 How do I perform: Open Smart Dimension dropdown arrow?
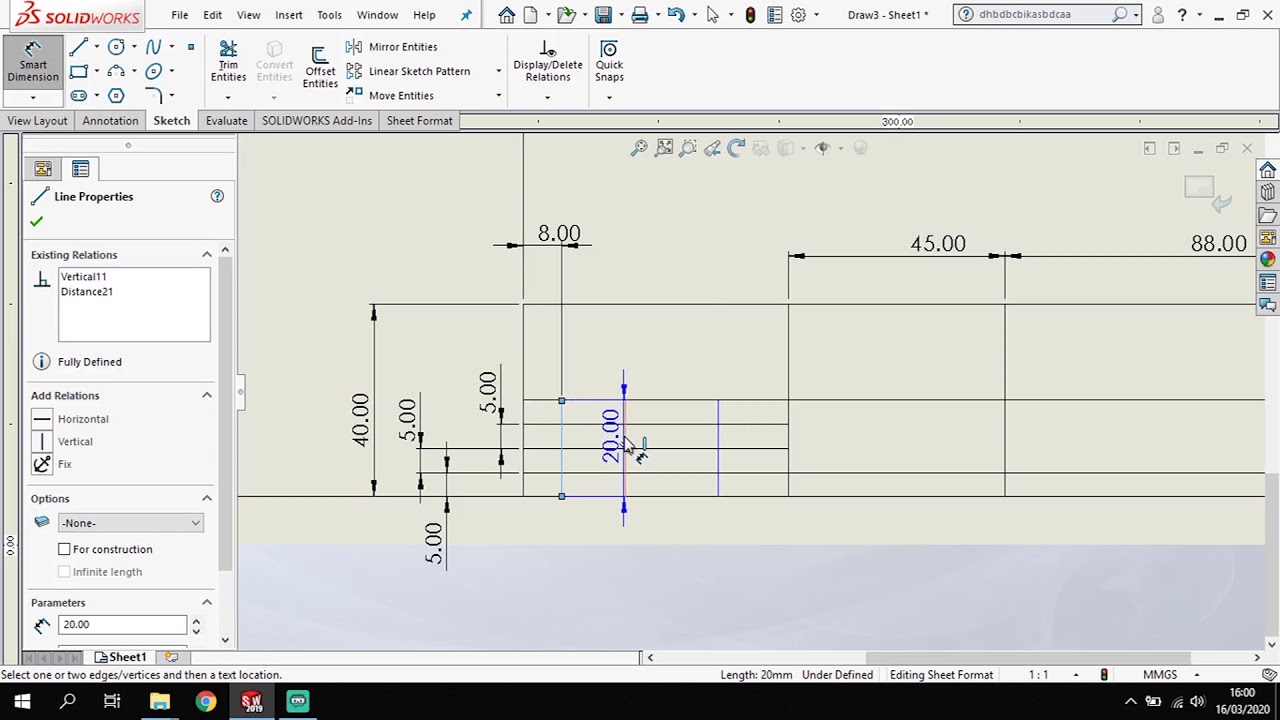[33, 98]
